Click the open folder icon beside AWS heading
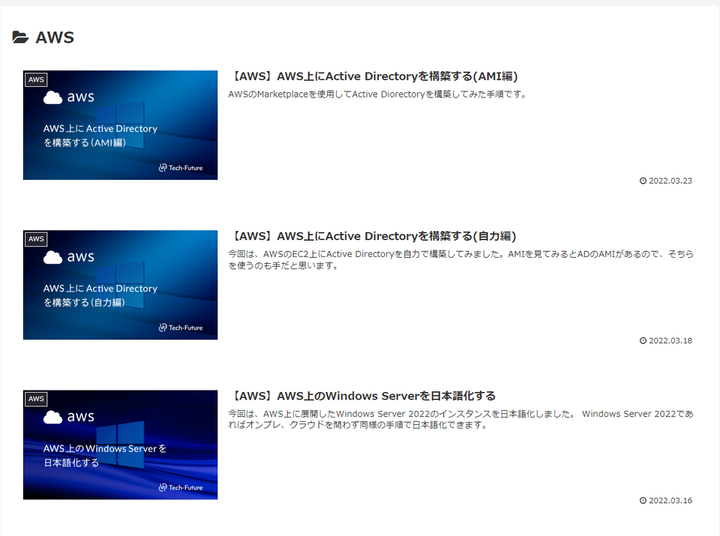 point(20,38)
